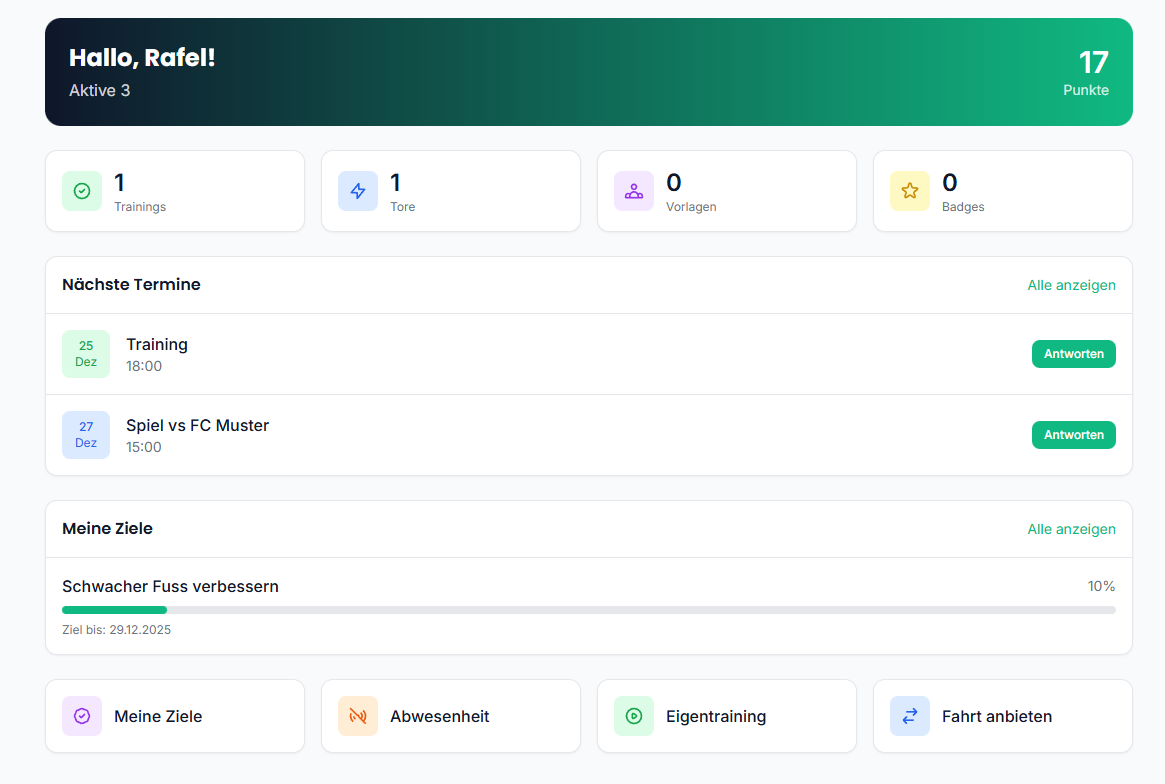1165x784 pixels.
Task: Click the purple Meine Ziele shortcut icon
Action: pos(82,716)
